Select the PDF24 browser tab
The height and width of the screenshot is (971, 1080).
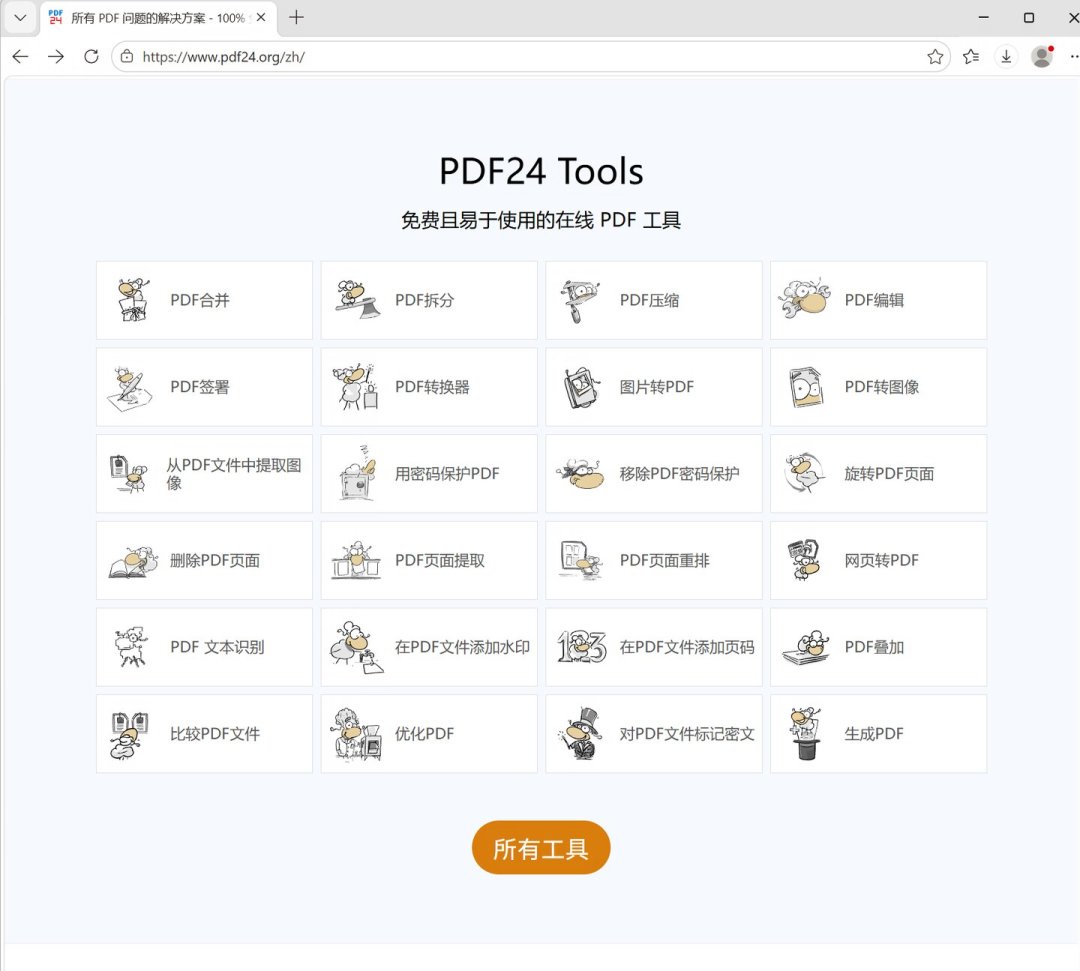tap(158, 18)
